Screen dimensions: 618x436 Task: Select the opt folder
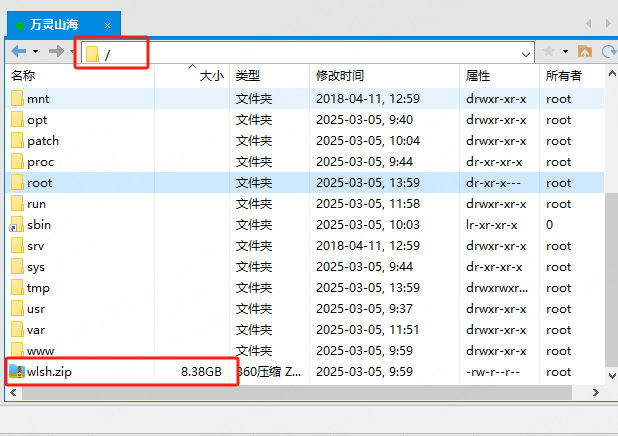(x=305, y=119)
